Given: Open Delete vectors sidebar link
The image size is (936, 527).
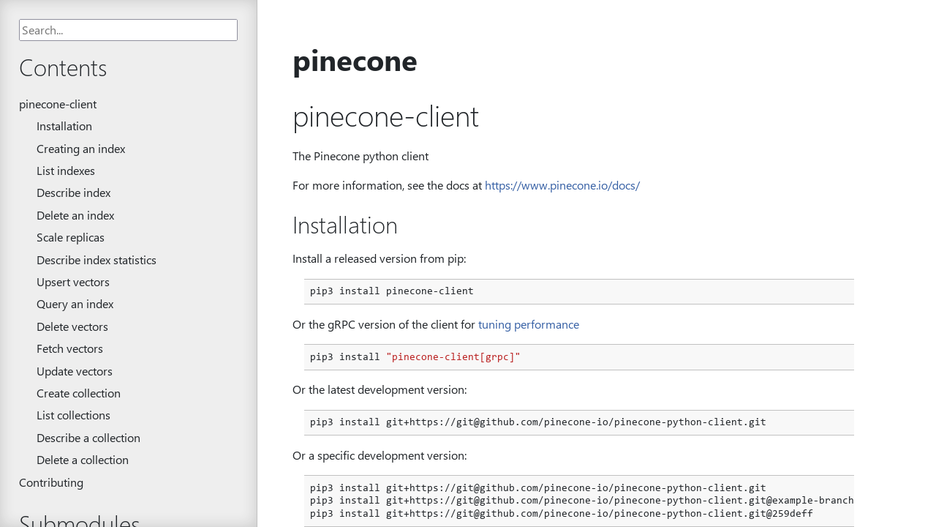Looking at the screenshot, I should pos(72,327).
